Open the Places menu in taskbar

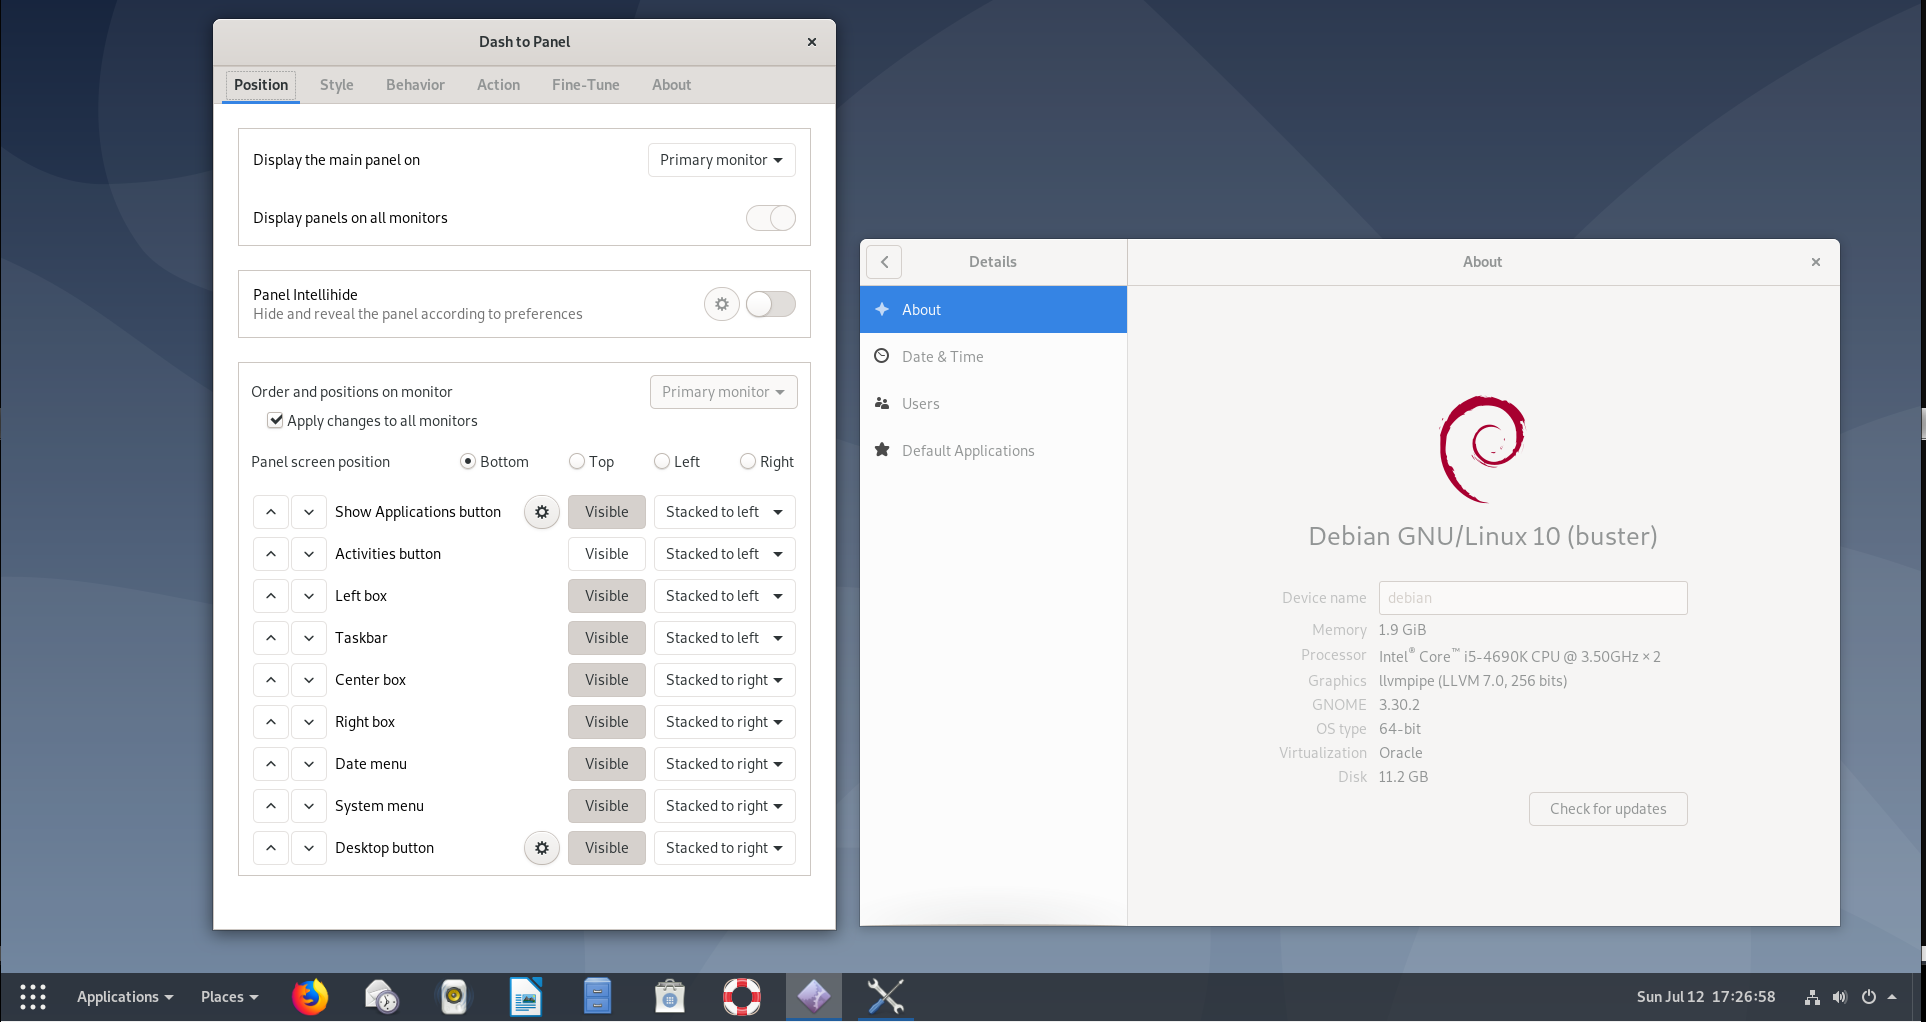(230, 997)
